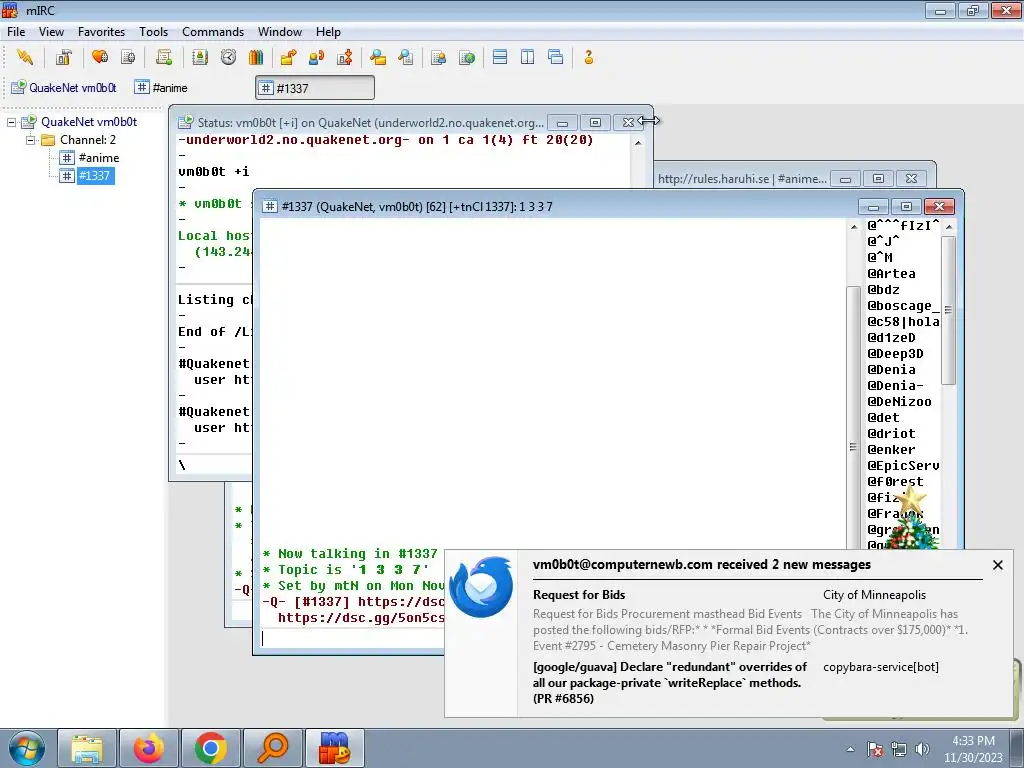Screen dimensions: 1024x768
Task: Open the Address Book icon
Action: pos(200,57)
